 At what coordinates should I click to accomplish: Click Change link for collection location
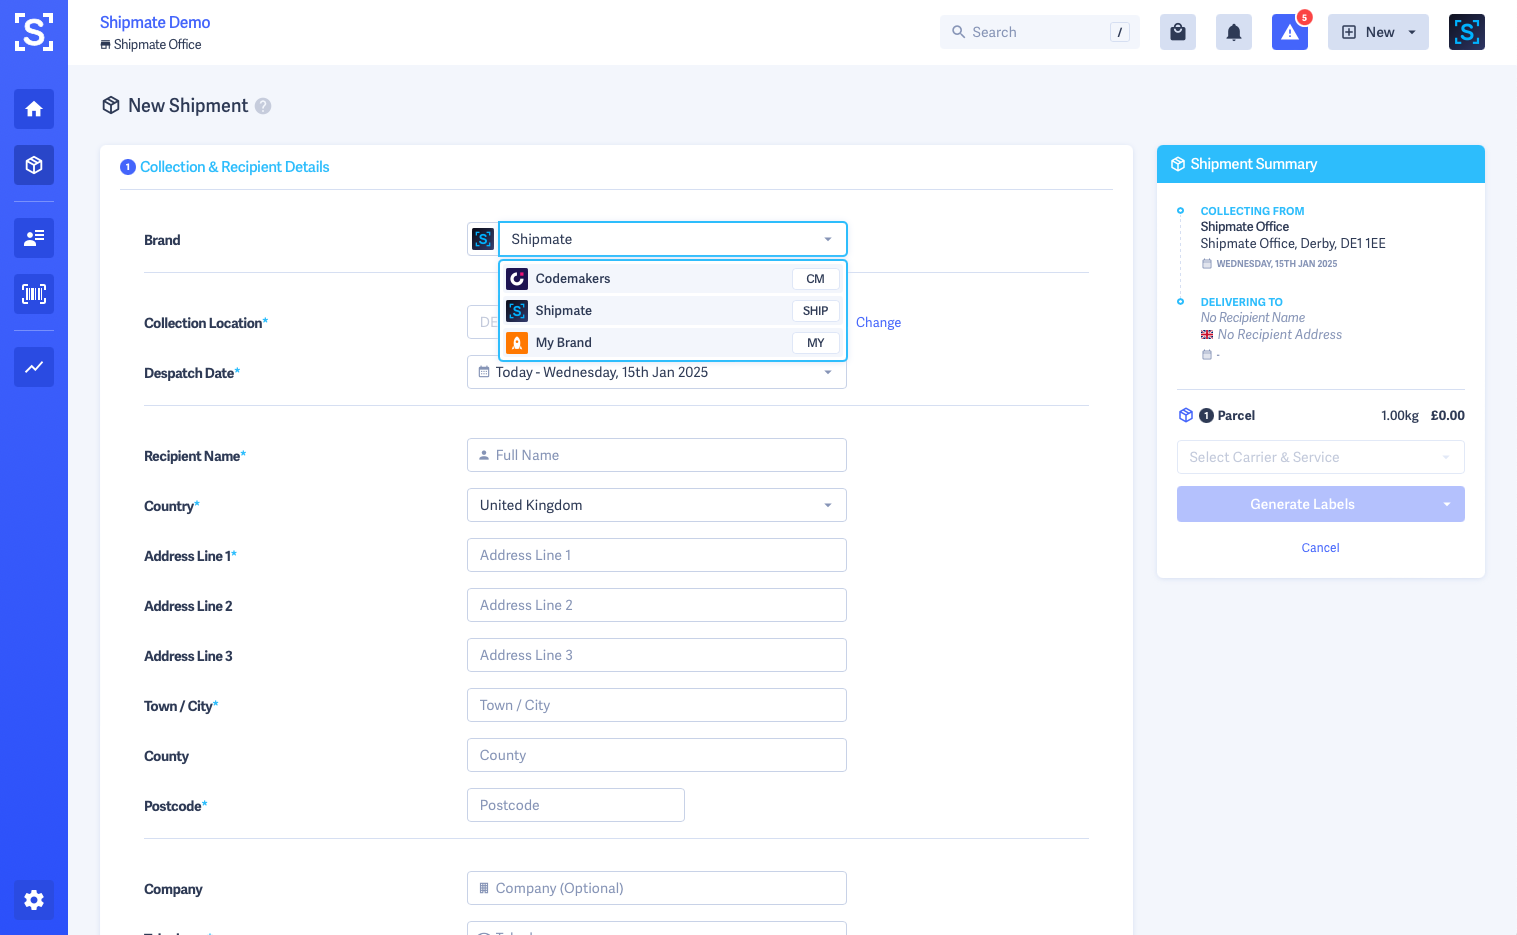878,323
